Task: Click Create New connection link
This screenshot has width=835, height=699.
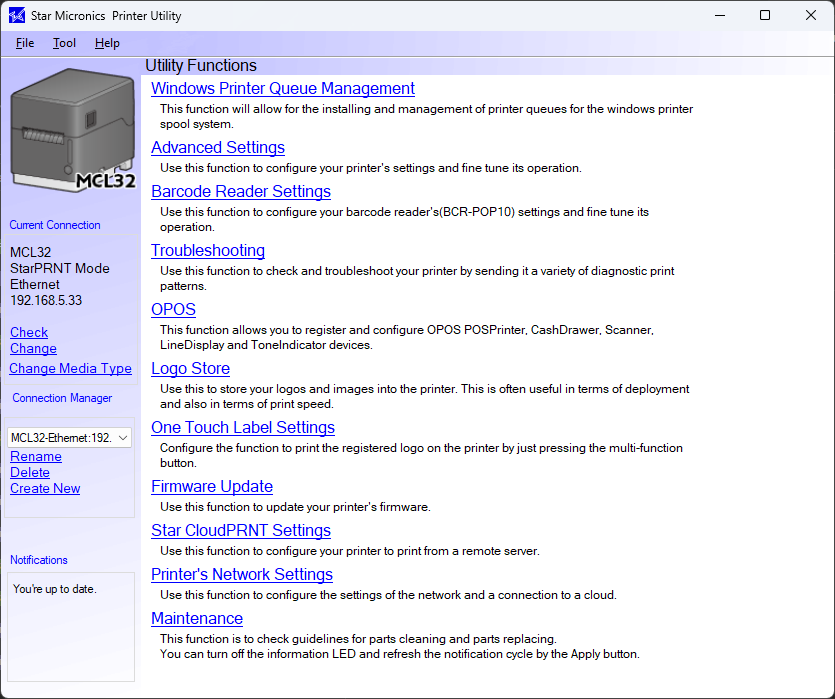Action: (x=45, y=489)
